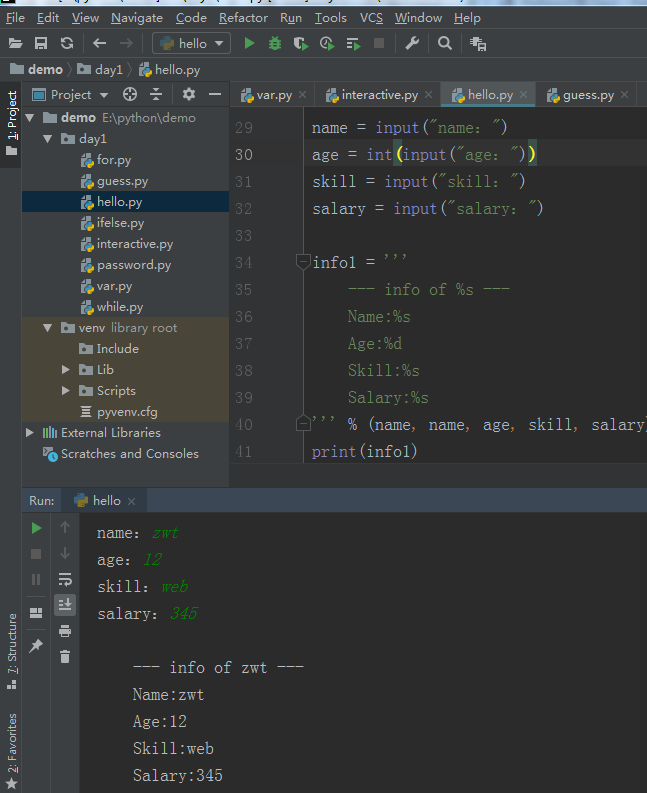The image size is (647, 793).
Task: Toggle scroll to end in Run console
Action: pyautogui.click(x=65, y=605)
